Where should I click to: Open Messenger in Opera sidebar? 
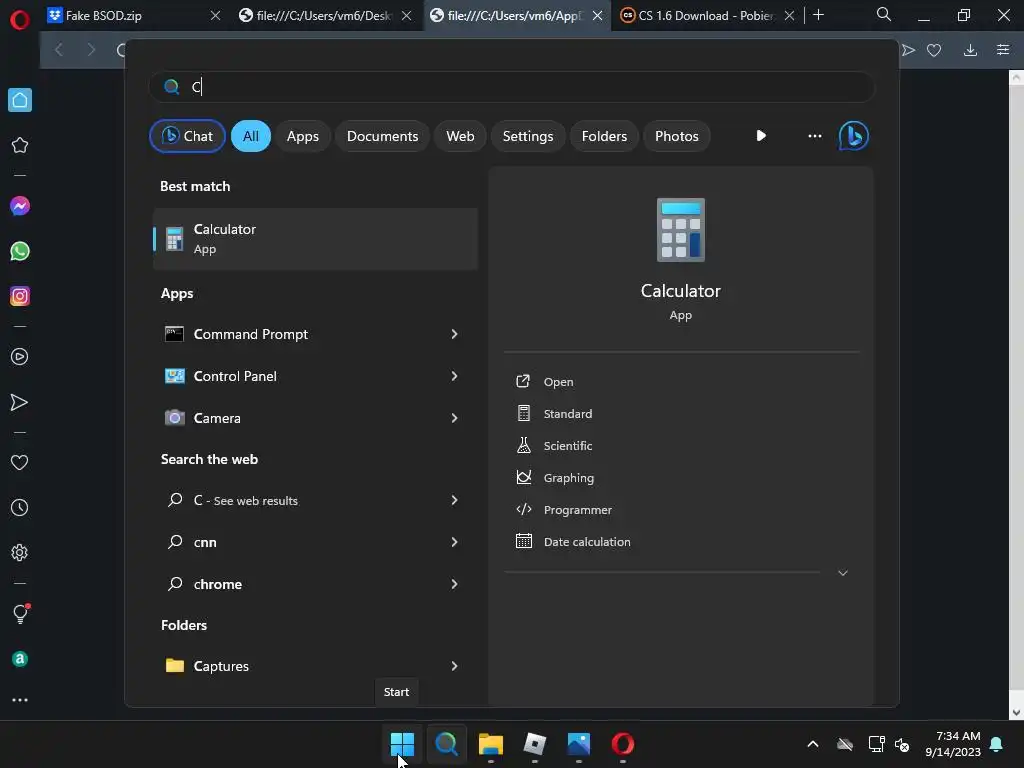(20, 206)
